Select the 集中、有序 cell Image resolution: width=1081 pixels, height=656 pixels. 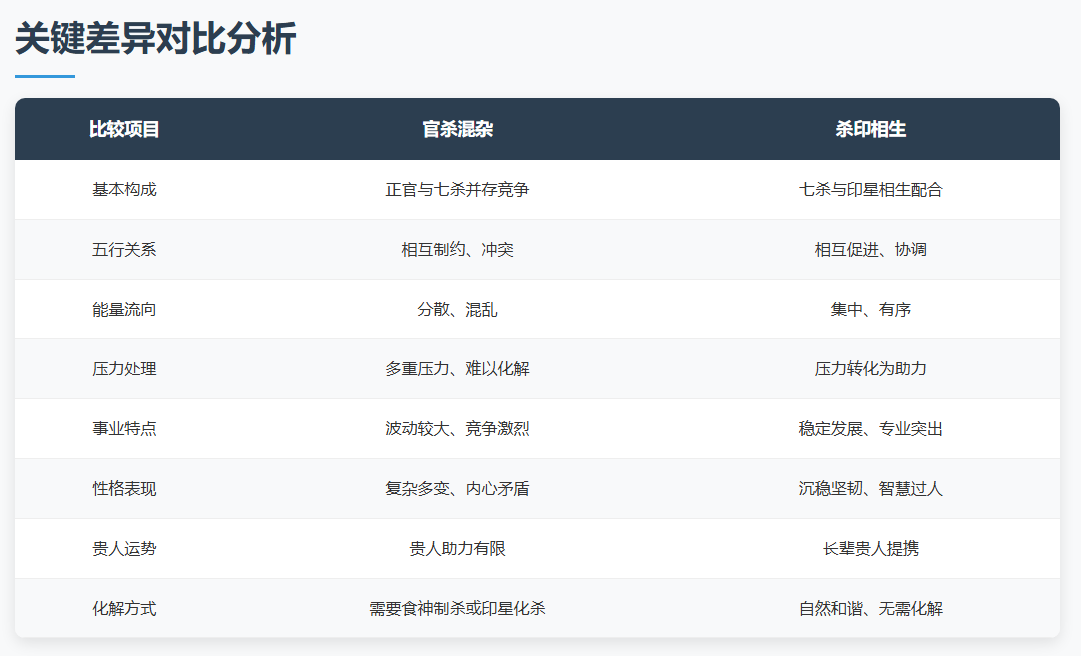click(x=870, y=310)
